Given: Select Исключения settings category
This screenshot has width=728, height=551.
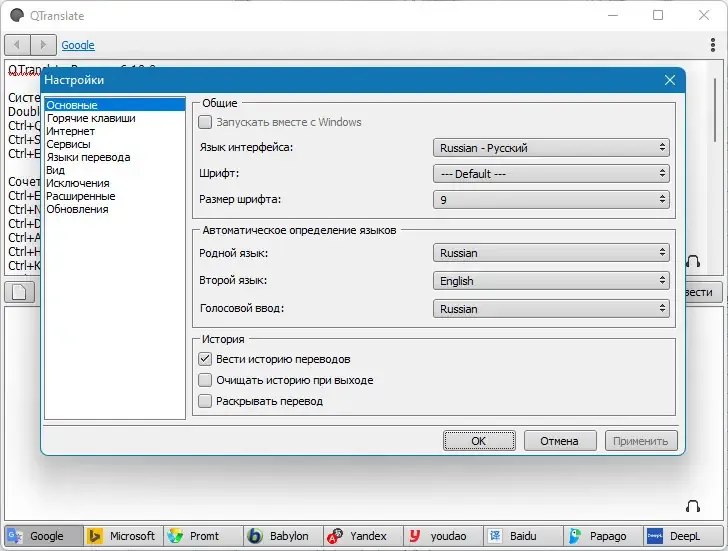Looking at the screenshot, I should coord(115,183).
